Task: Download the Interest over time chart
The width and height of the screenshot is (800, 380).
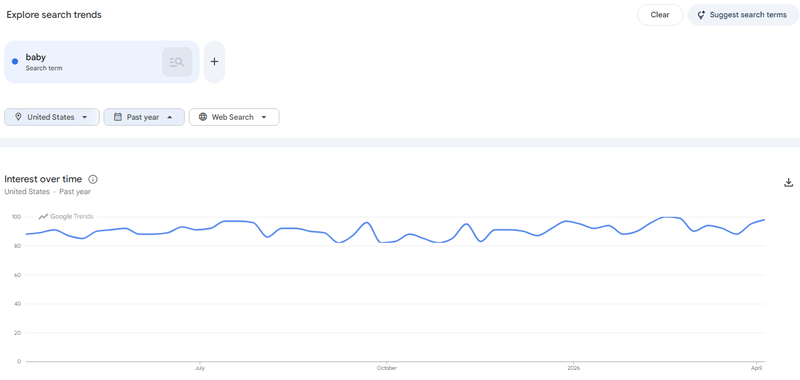Action: pos(788,183)
